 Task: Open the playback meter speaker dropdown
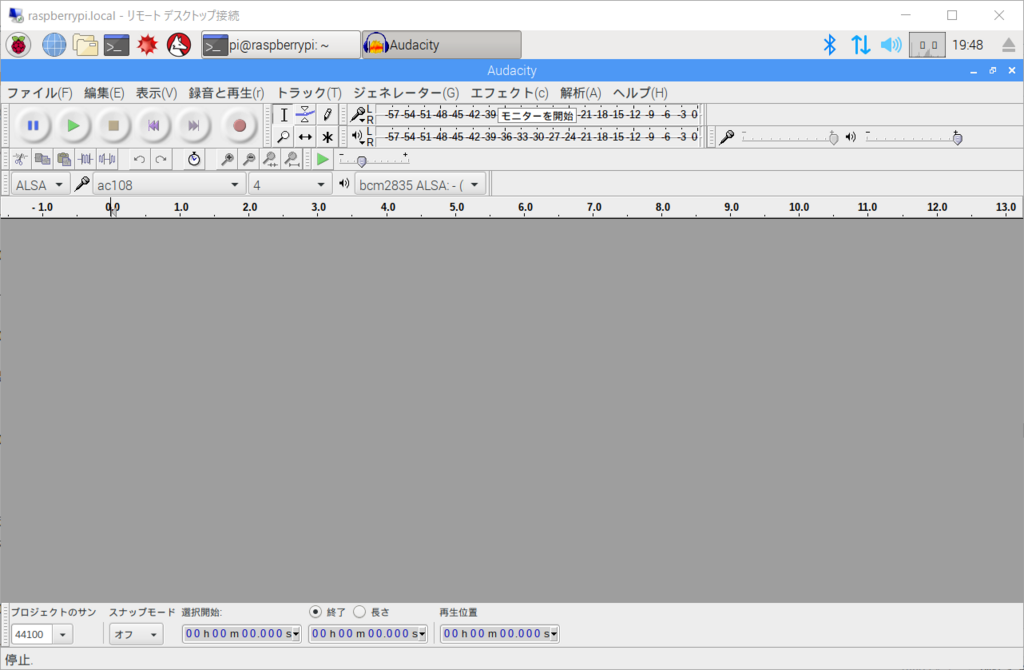pos(357,137)
